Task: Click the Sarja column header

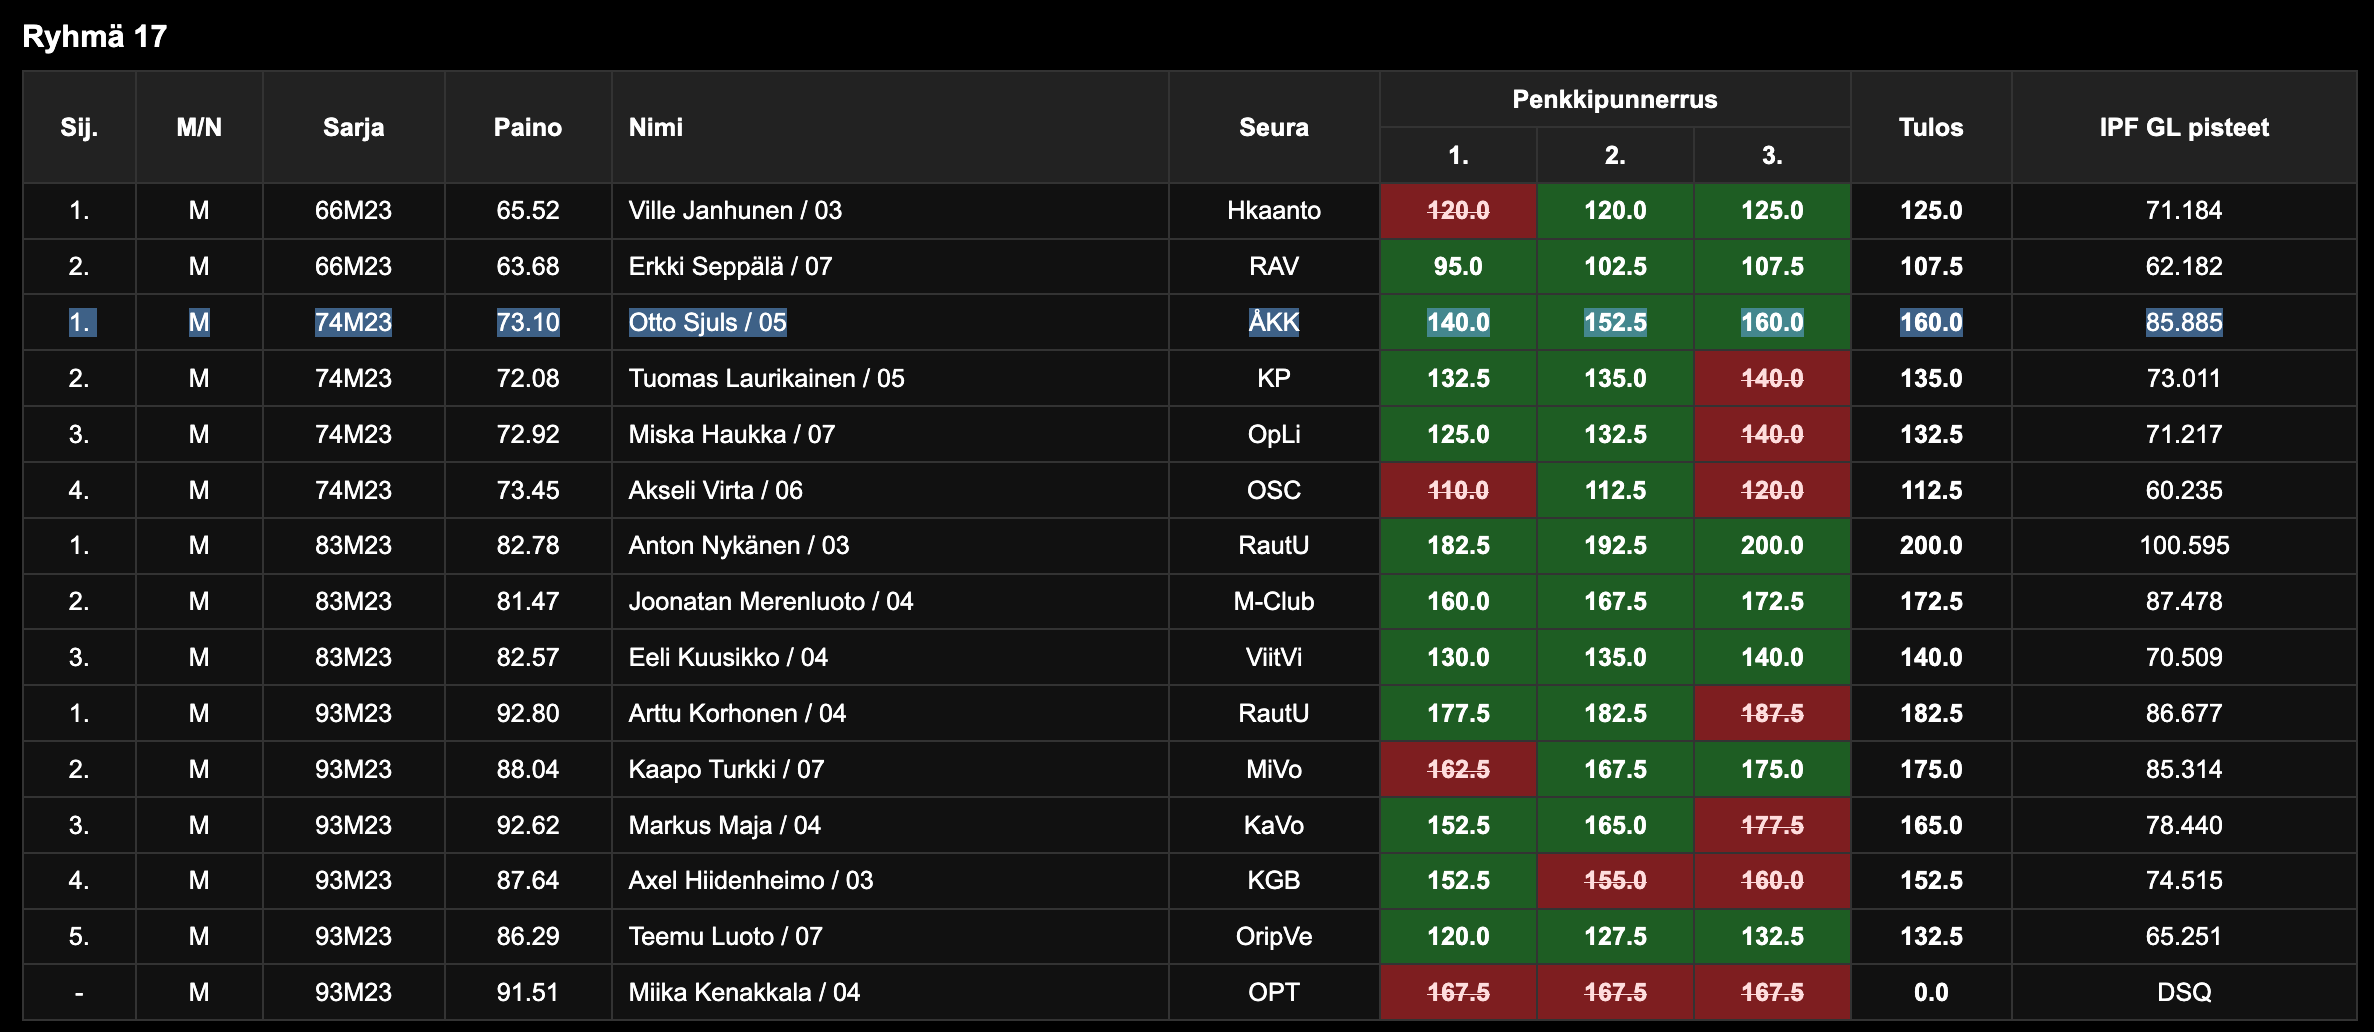Action: (353, 127)
